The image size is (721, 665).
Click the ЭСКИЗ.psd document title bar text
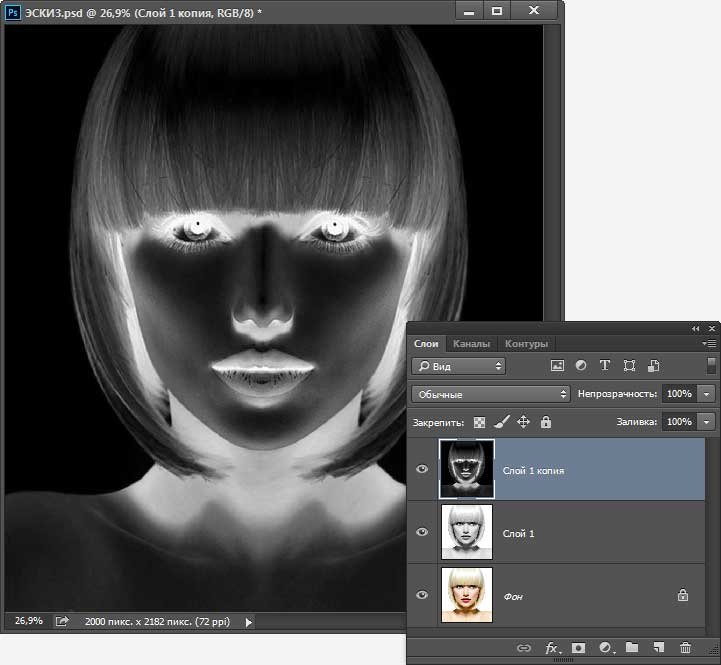tap(143, 13)
